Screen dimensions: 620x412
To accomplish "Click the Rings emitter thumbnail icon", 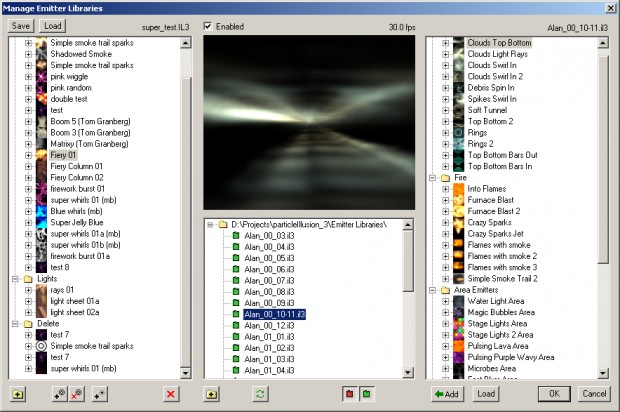I will 459,132.
